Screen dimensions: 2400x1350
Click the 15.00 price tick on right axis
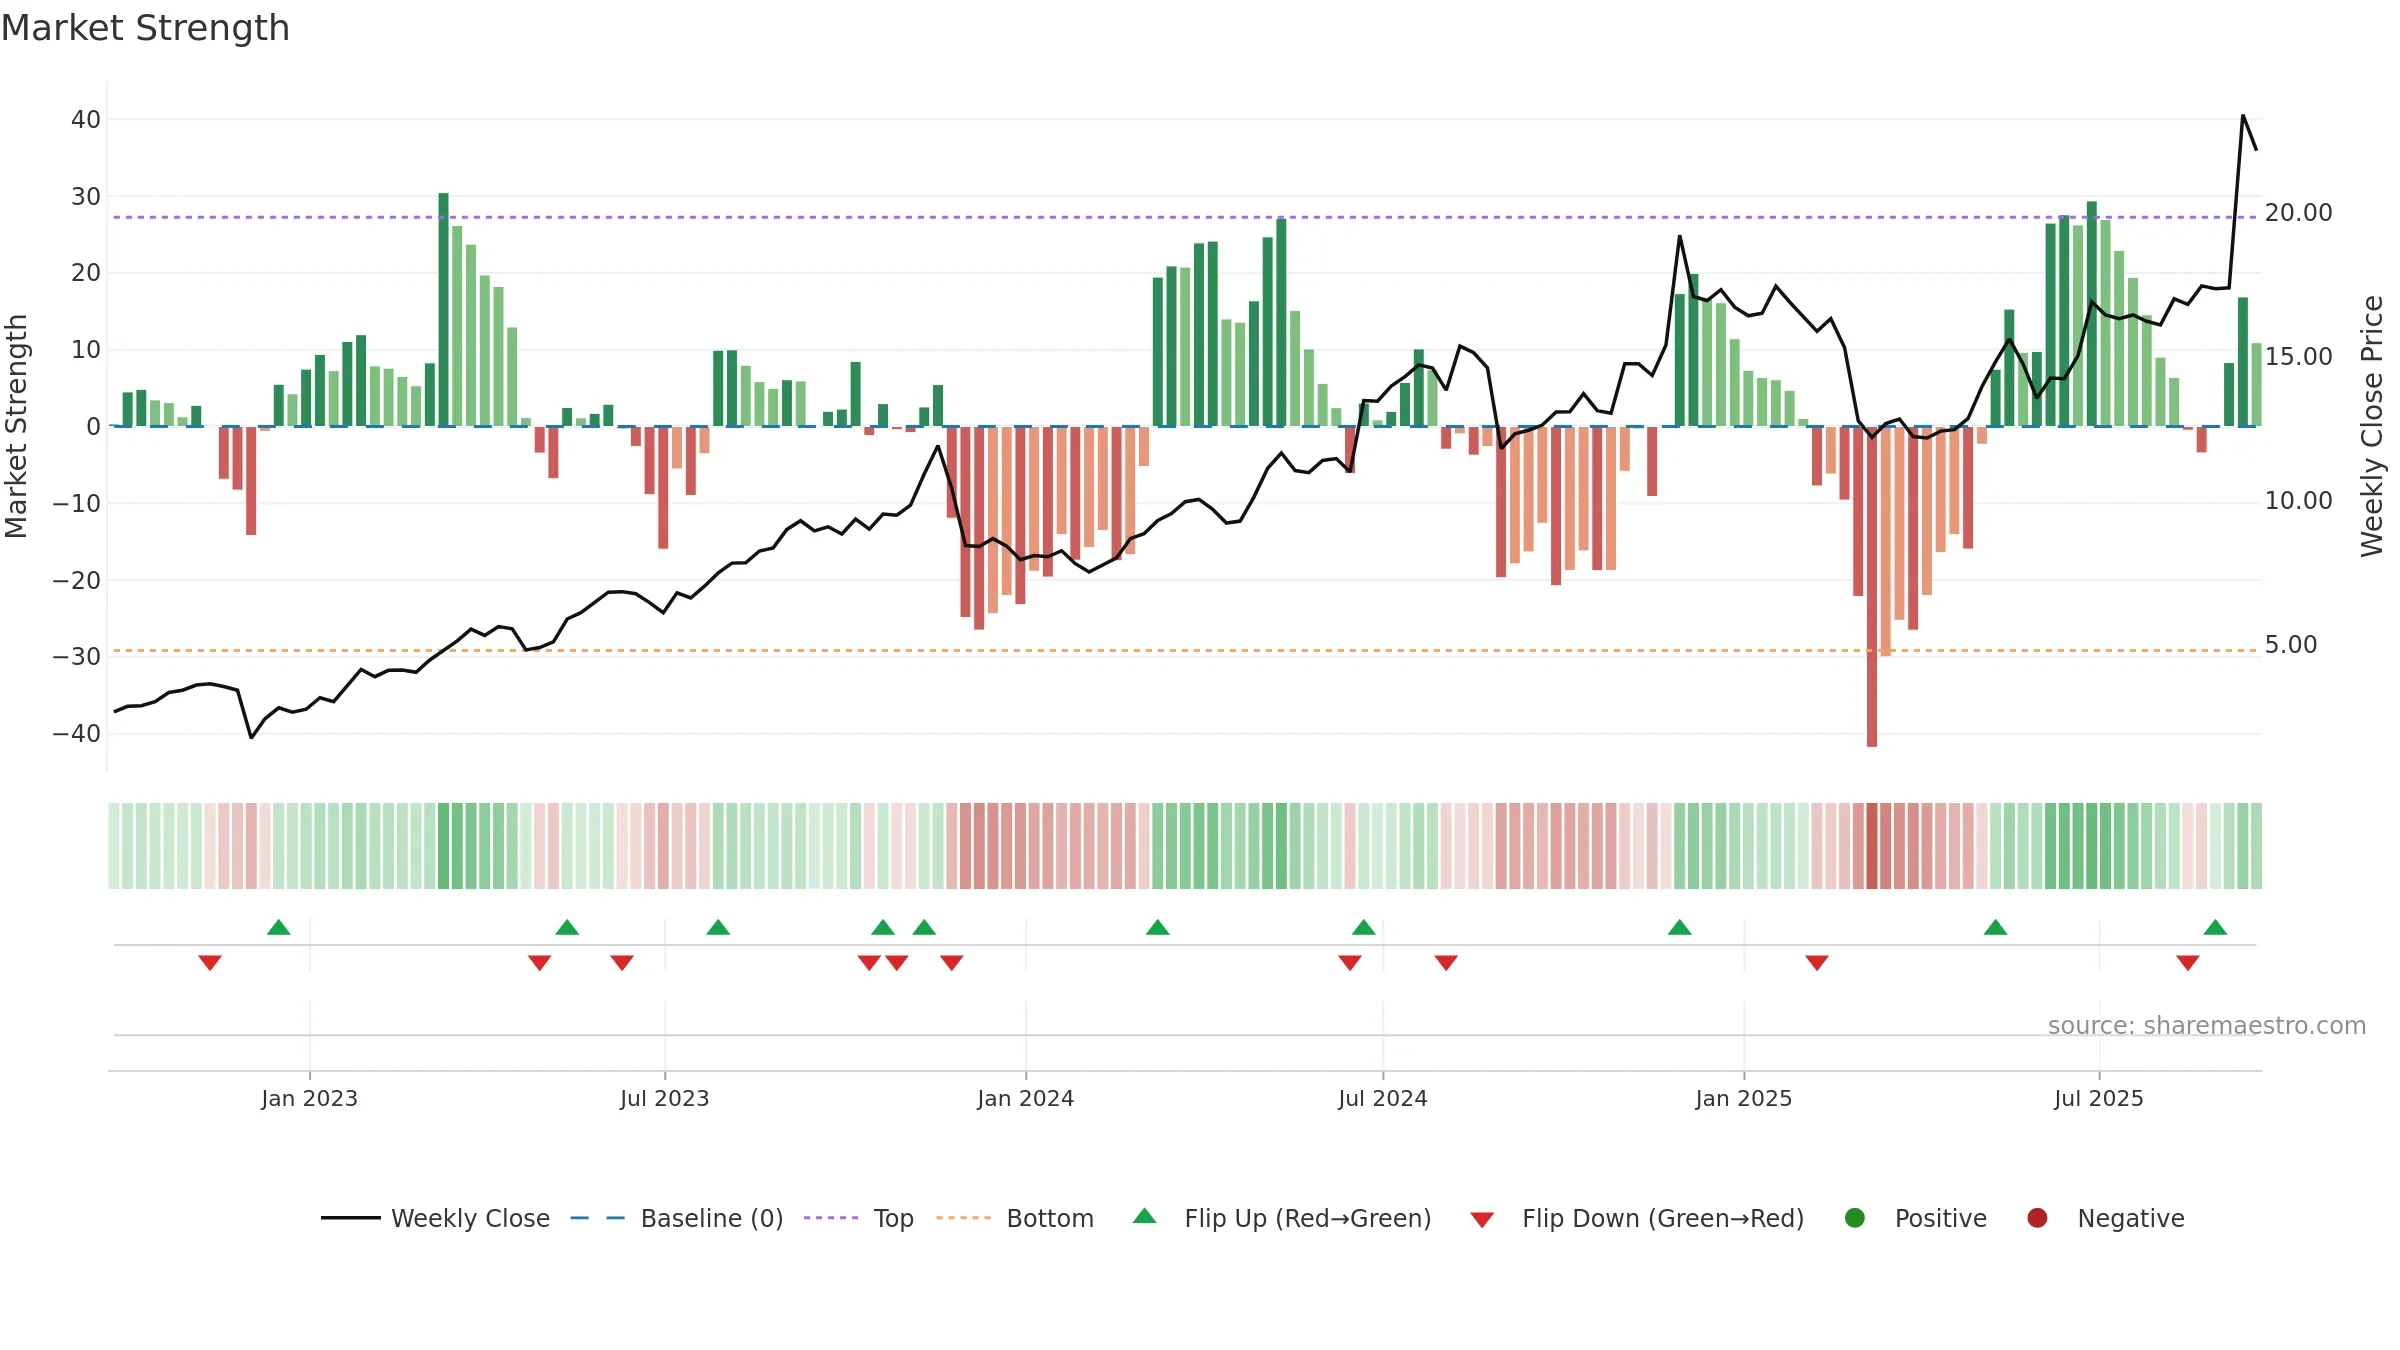(x=2299, y=356)
